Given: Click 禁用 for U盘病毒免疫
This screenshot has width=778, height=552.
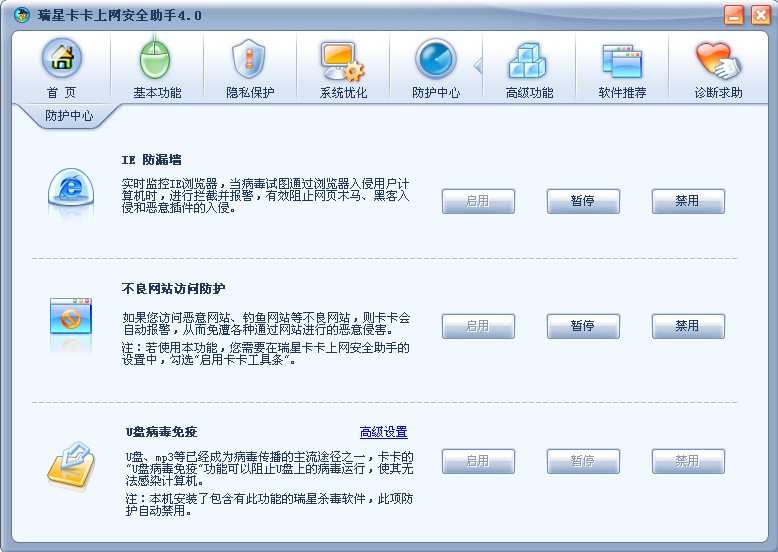Looking at the screenshot, I should pyautogui.click(x=688, y=461).
